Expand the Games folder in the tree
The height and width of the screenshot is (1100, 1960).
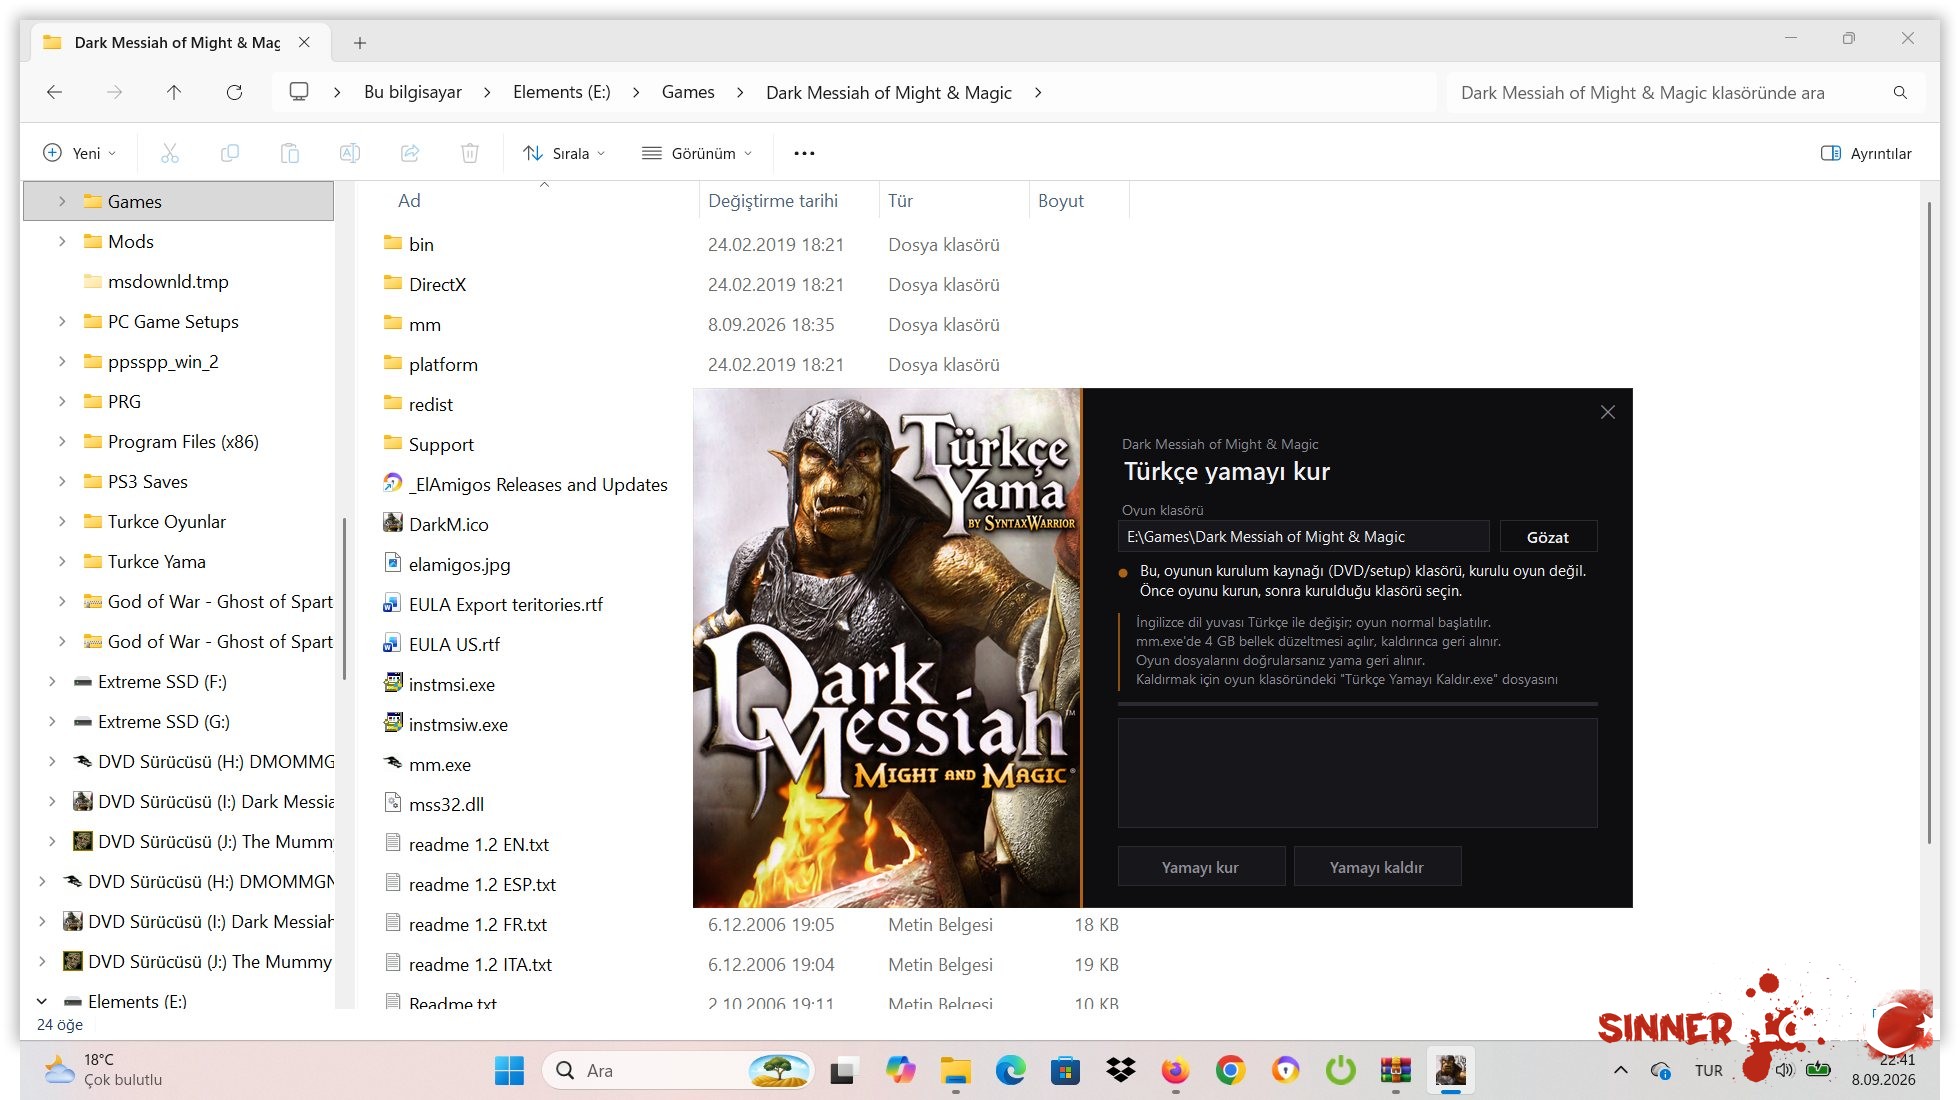point(62,201)
